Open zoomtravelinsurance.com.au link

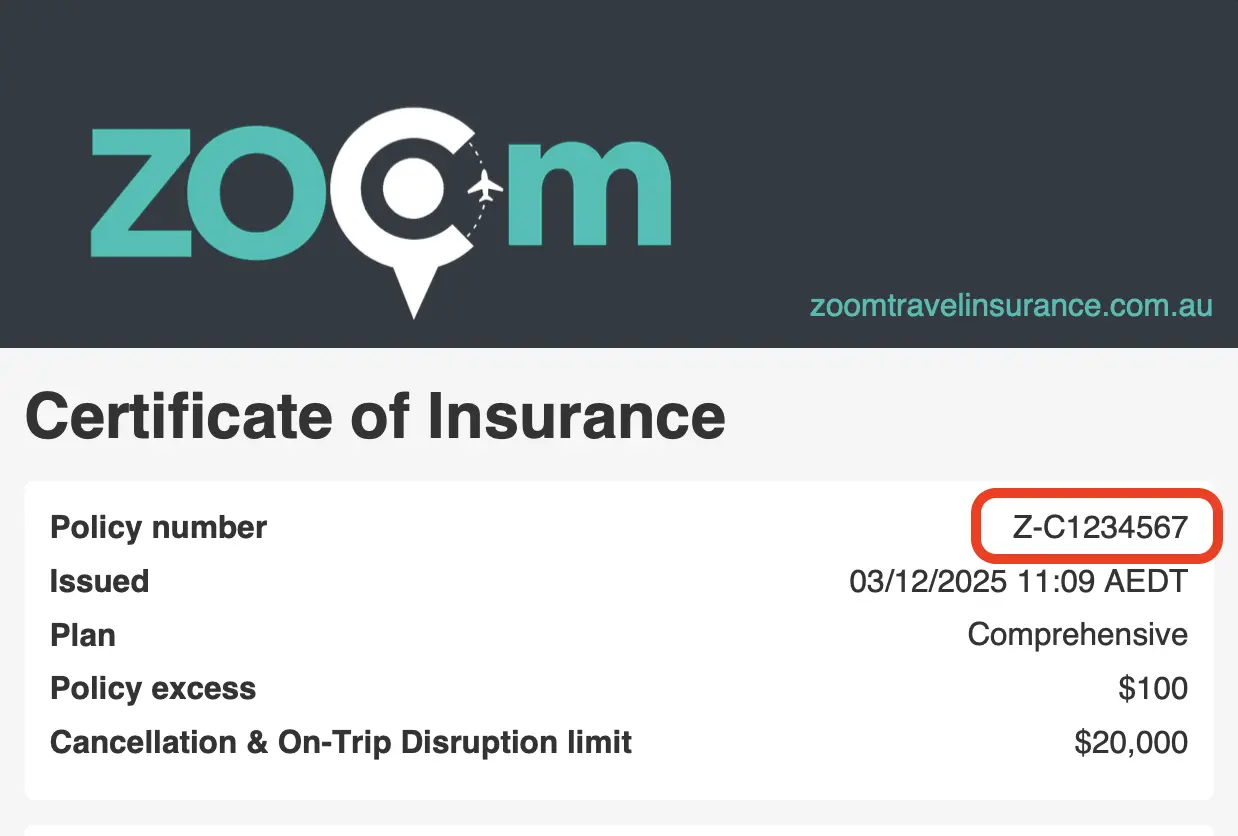[x=1011, y=306]
